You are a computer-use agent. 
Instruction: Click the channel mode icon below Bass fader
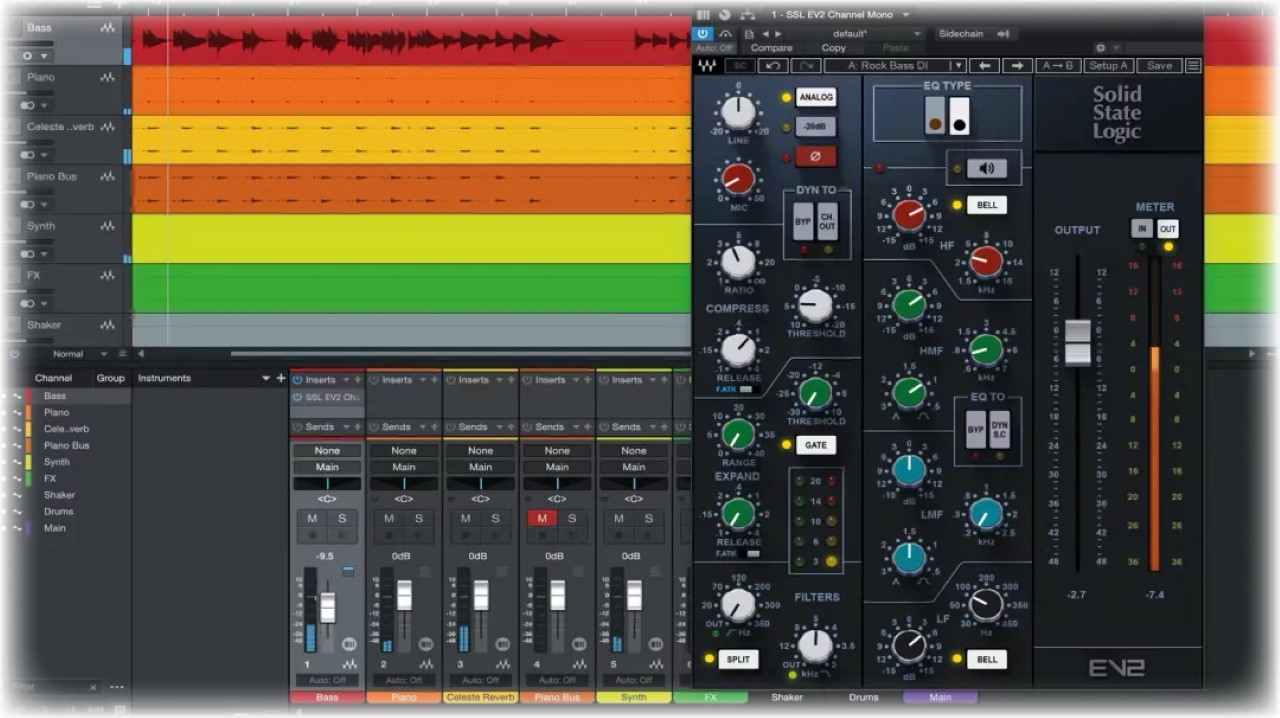coord(349,644)
